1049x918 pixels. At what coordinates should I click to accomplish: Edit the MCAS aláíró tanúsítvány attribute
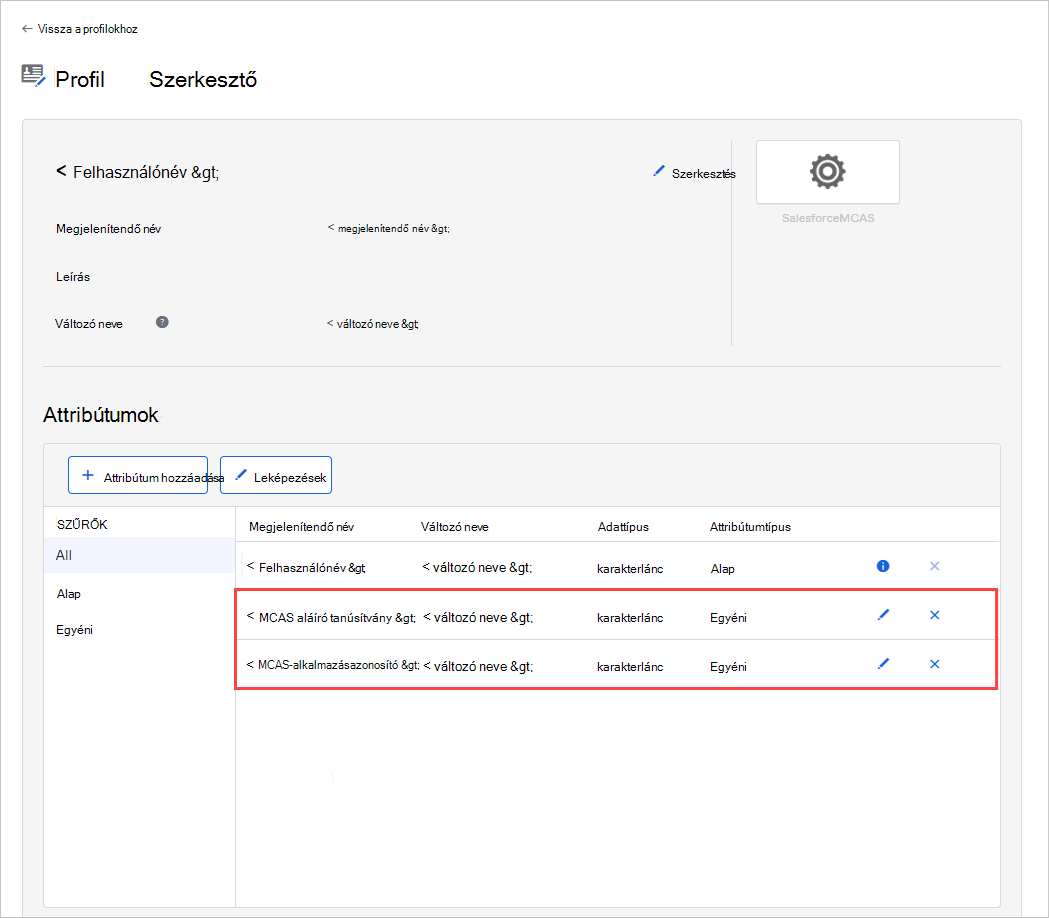(883, 615)
